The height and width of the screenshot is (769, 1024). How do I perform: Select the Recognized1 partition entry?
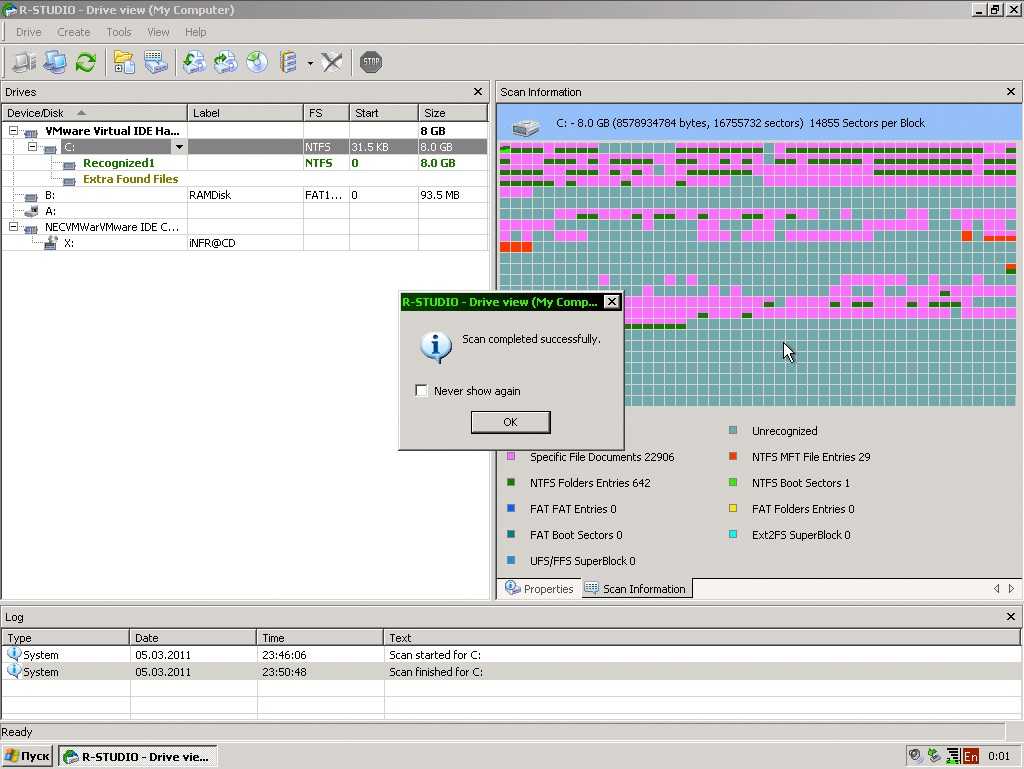[118, 163]
